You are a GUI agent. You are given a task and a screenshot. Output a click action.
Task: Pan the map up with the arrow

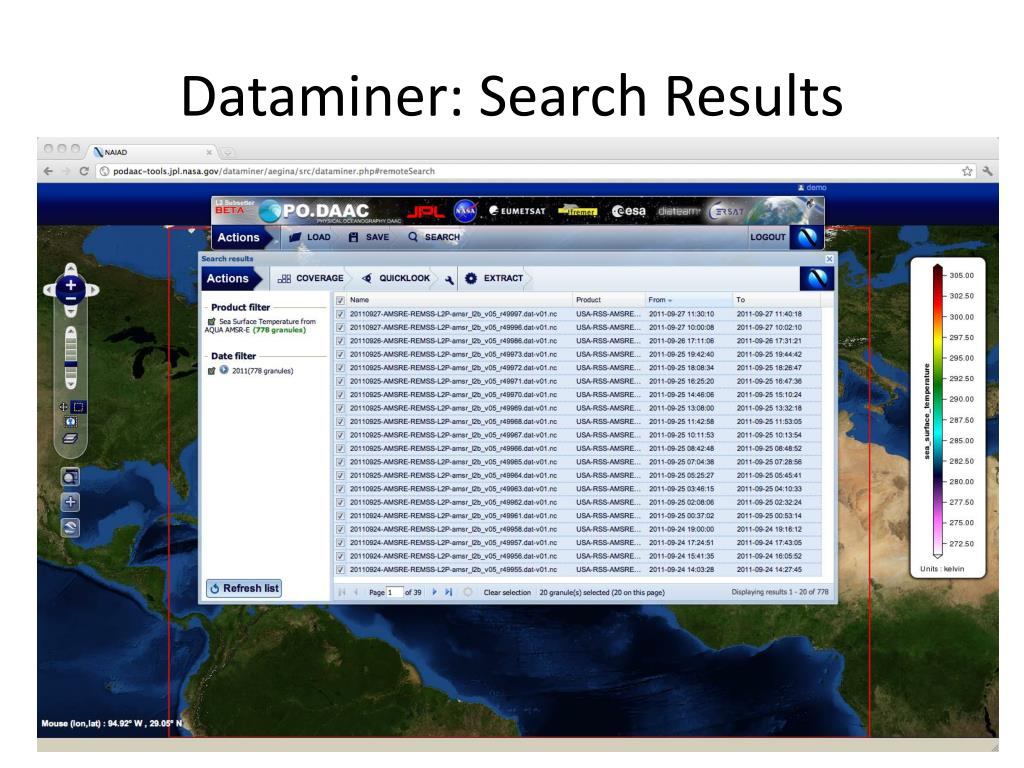coord(71,268)
